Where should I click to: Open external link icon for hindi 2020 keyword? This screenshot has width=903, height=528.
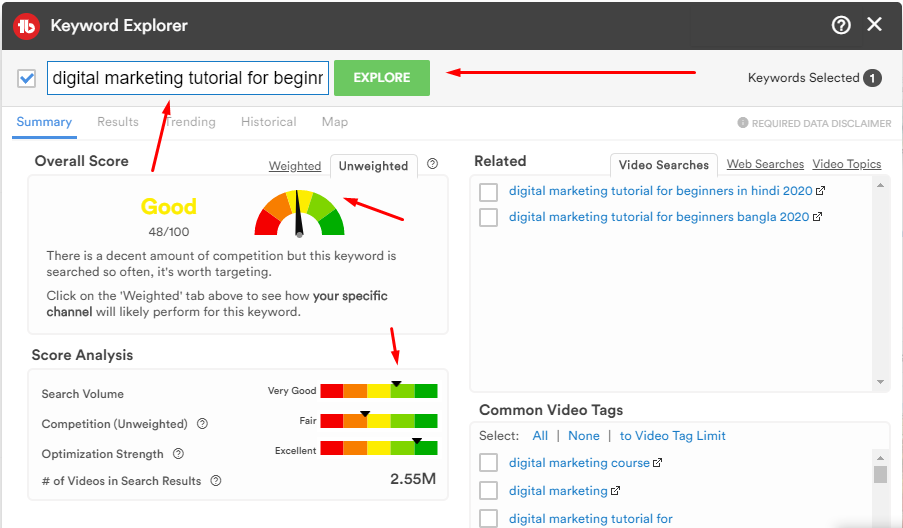(821, 191)
